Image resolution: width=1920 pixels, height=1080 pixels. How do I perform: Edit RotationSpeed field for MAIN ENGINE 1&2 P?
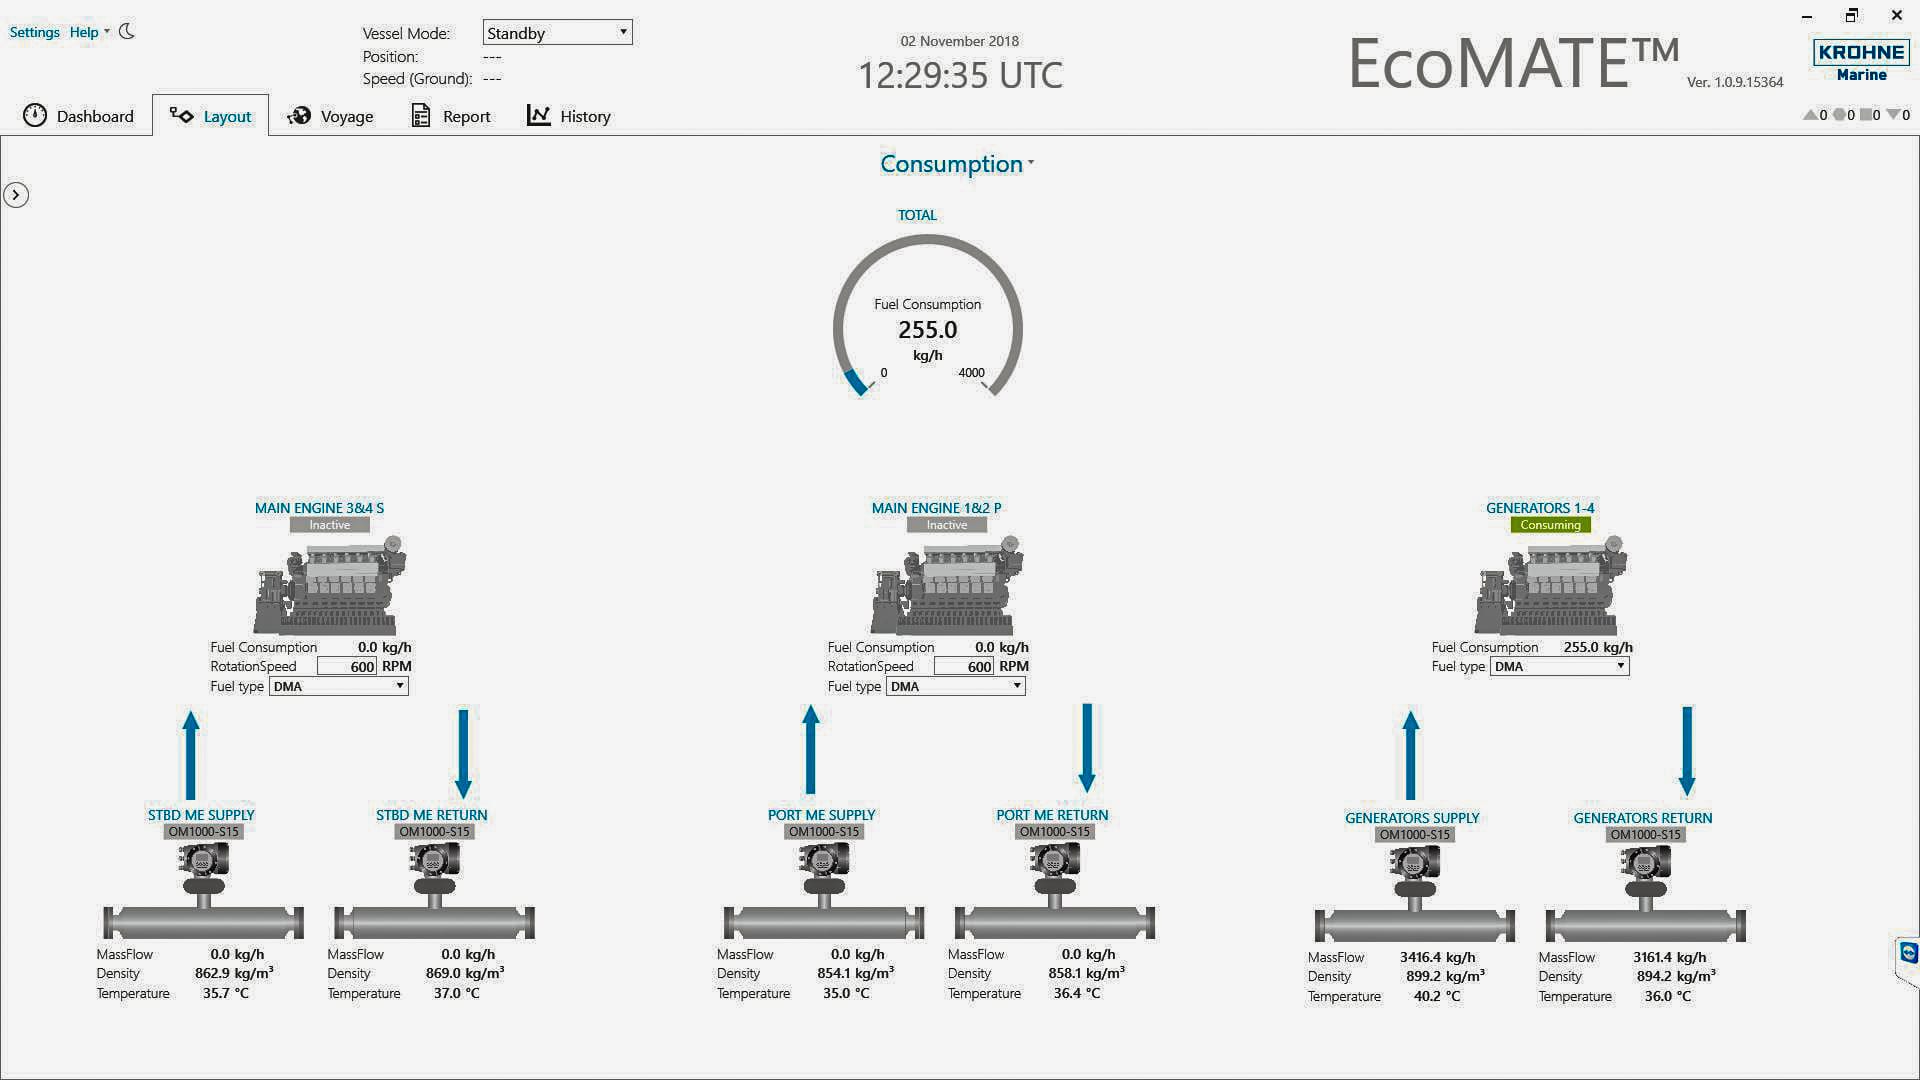pyautogui.click(x=963, y=666)
